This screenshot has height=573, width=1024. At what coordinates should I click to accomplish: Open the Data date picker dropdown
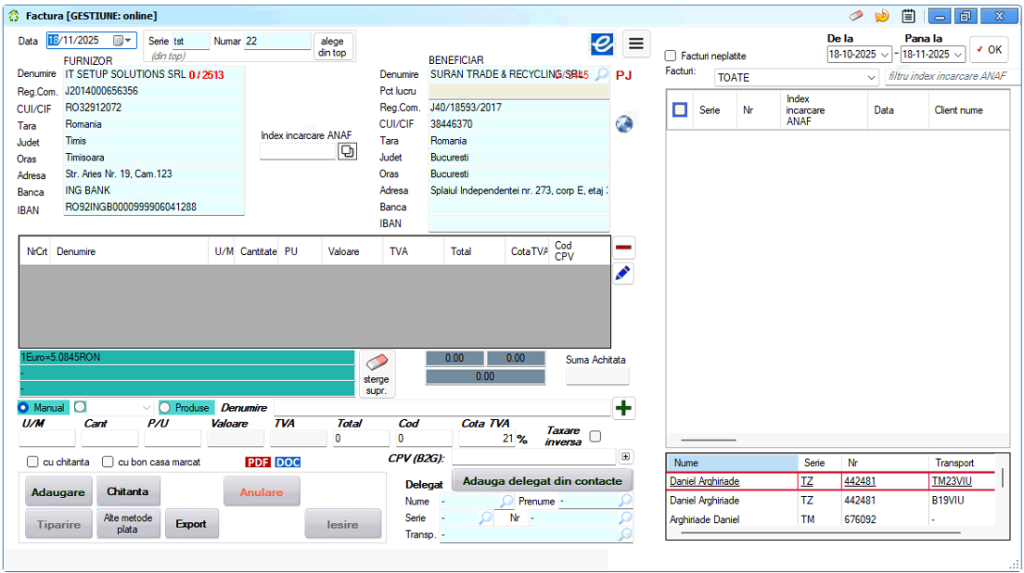click(123, 41)
